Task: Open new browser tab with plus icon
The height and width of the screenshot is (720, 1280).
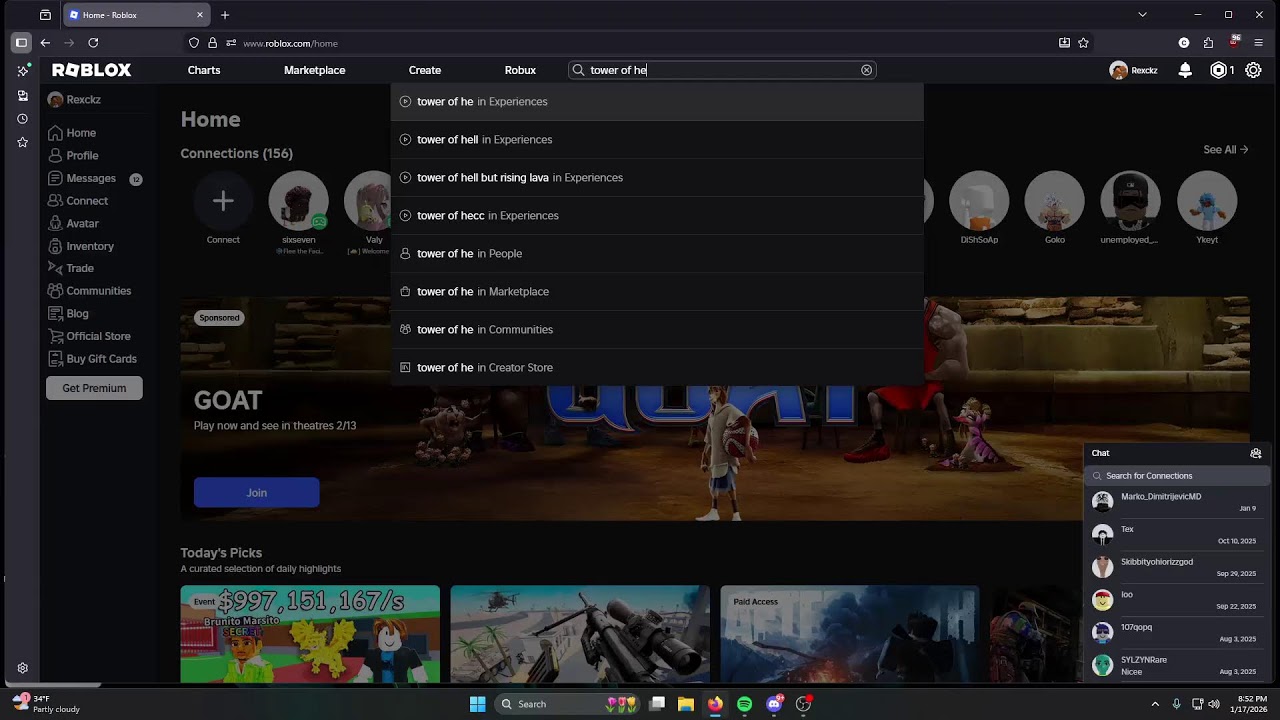Action: click(225, 15)
